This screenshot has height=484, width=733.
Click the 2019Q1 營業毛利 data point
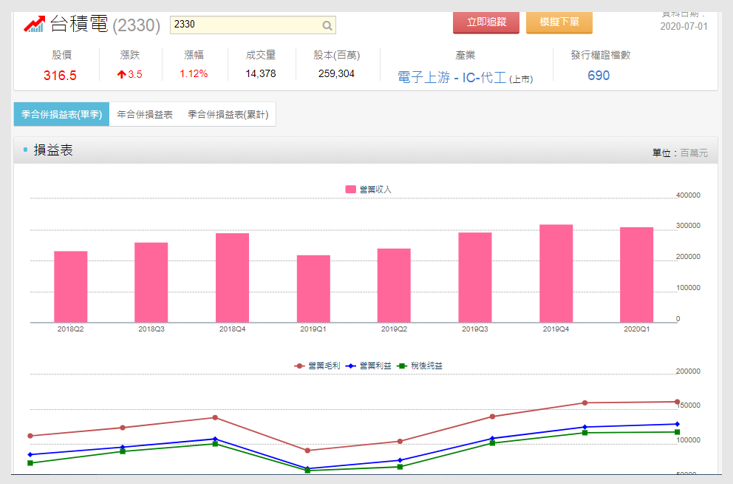click(x=307, y=450)
